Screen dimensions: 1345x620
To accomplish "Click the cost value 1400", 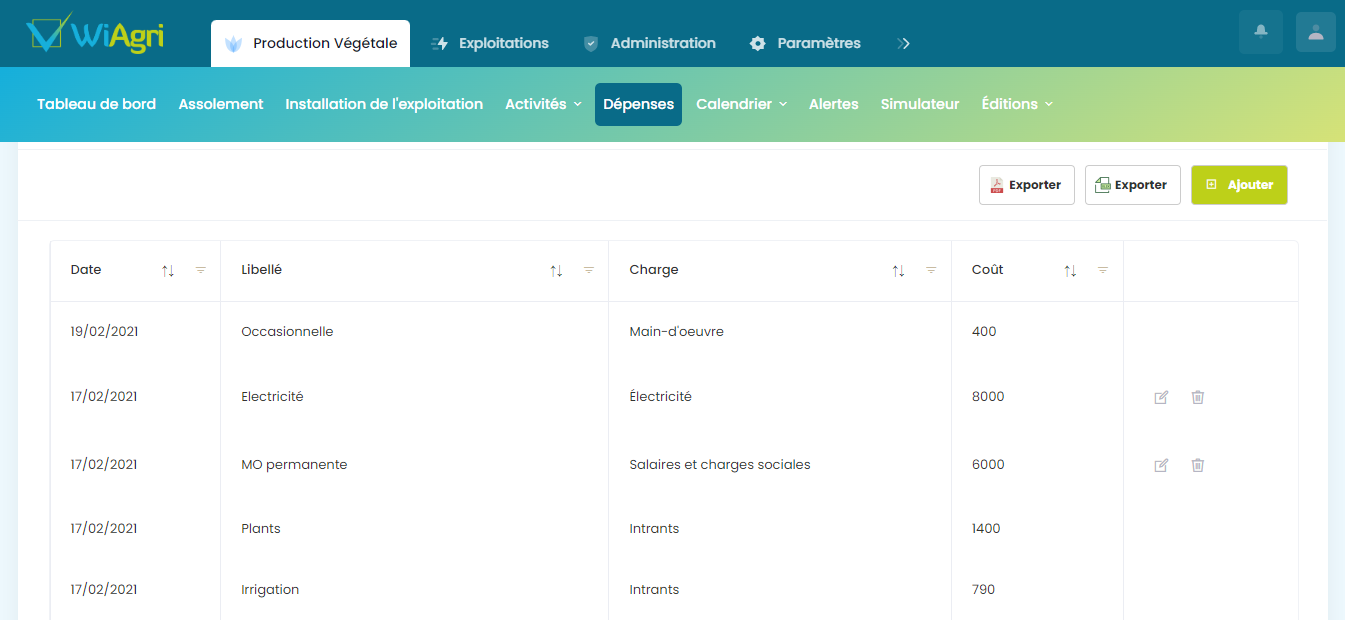I will pyautogui.click(x=986, y=529).
